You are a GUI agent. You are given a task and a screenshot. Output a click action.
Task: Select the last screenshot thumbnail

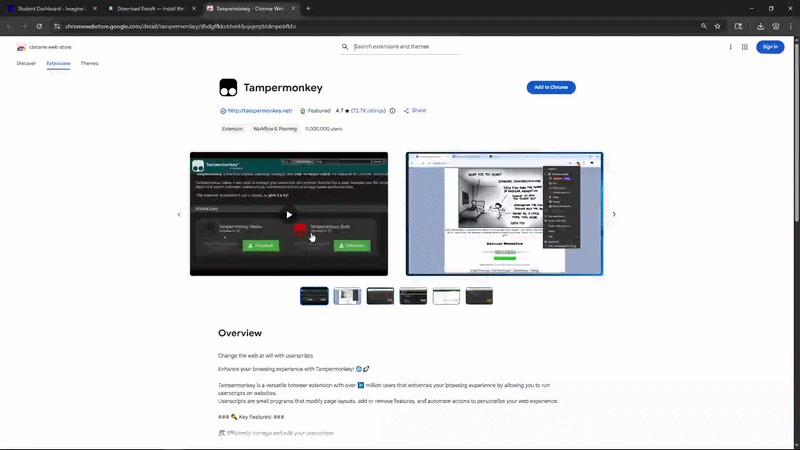(479, 296)
